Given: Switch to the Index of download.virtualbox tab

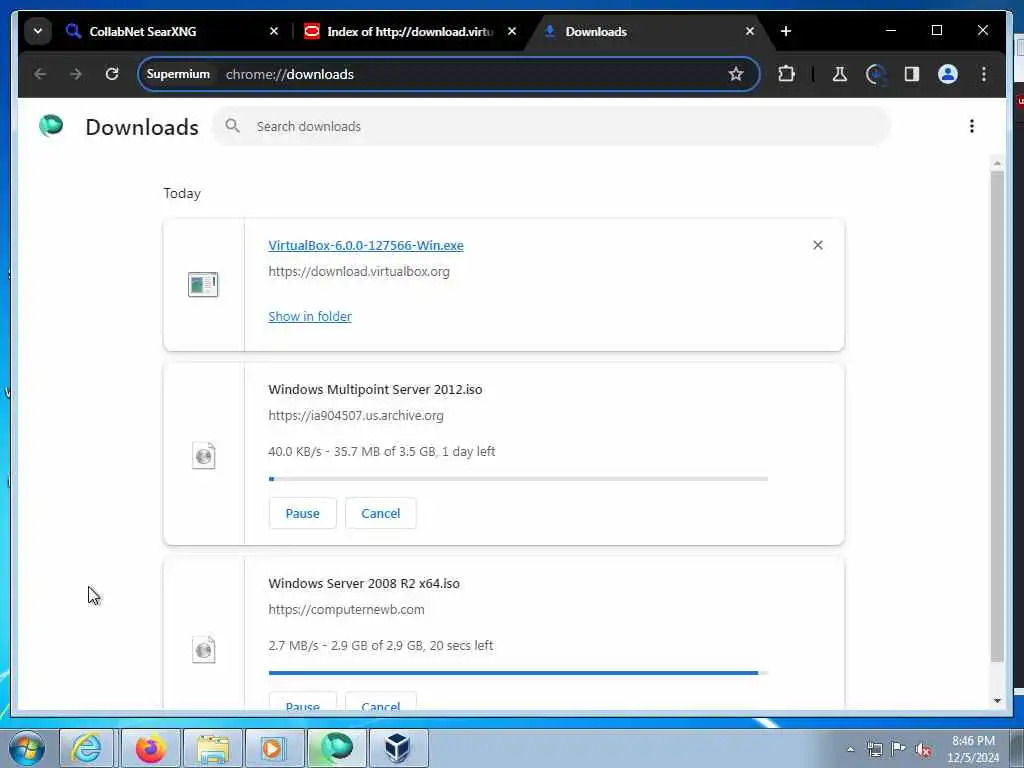Looking at the screenshot, I should coord(410,31).
